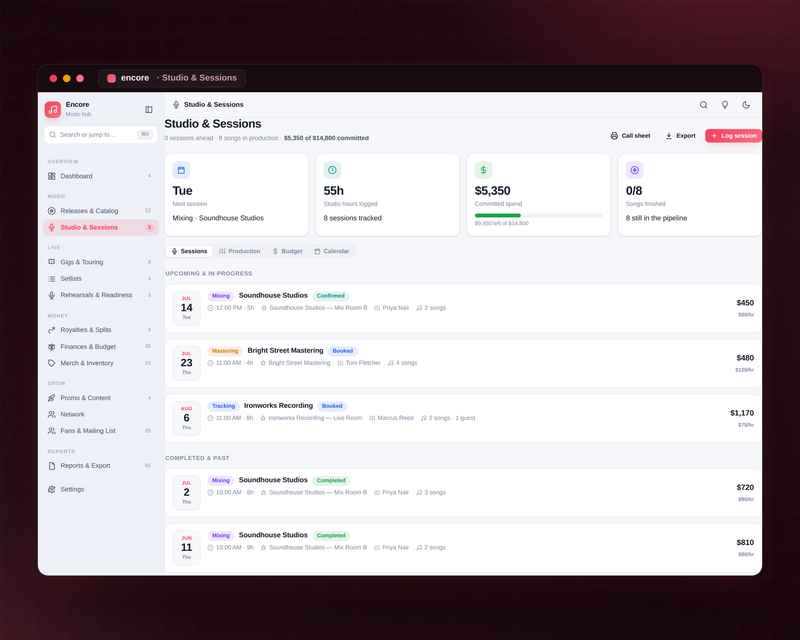Viewport: 800px width, 640px height.
Task: Click the encore Studio & Sessions window tab
Action: (172, 78)
